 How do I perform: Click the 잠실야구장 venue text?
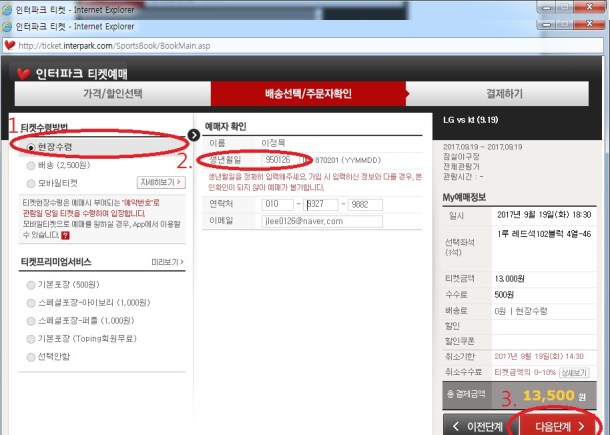click(461, 156)
